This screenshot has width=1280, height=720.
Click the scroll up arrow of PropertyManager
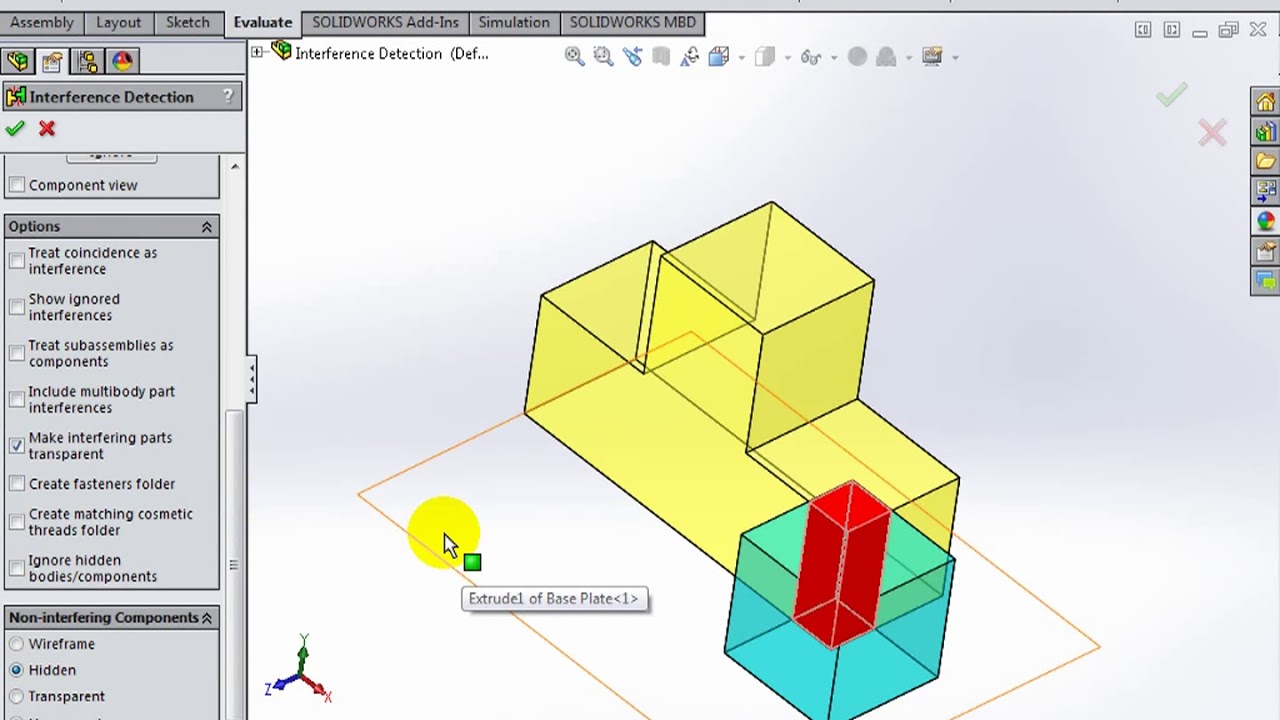(234, 166)
